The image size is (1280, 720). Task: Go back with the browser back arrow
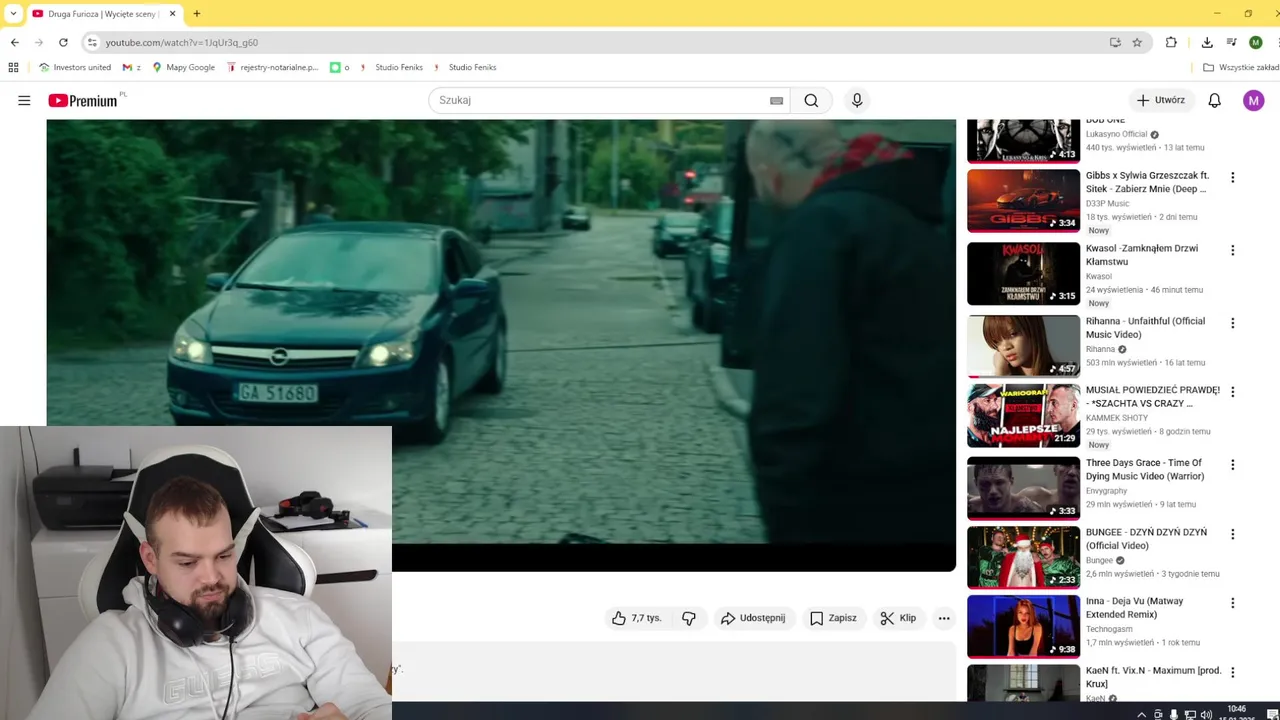14,42
